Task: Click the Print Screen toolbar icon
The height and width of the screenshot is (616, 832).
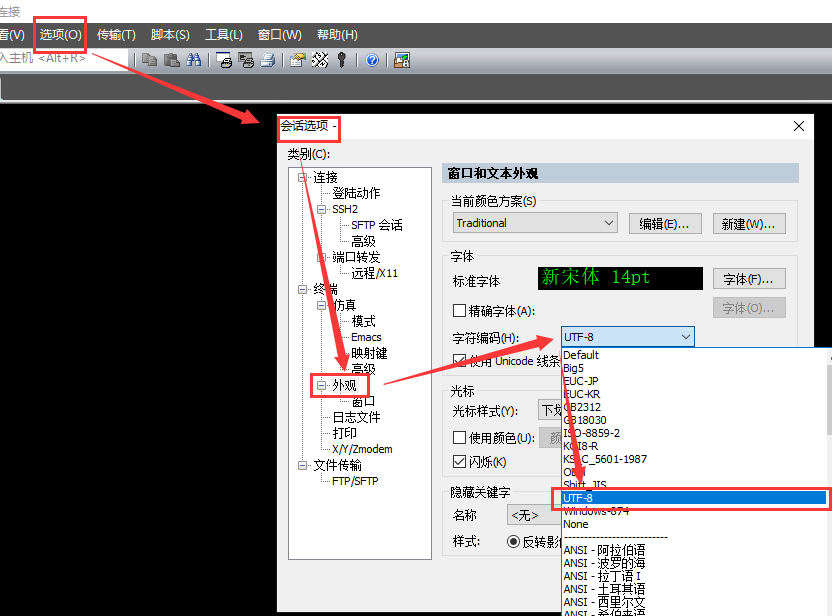Action: click(x=224, y=60)
